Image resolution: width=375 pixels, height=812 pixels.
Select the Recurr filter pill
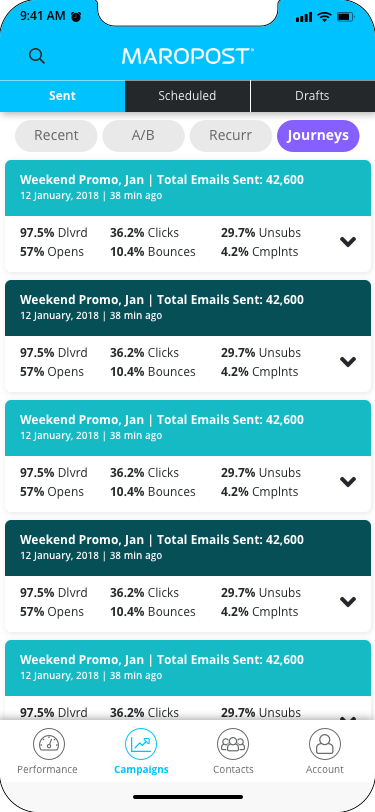tap(230, 136)
